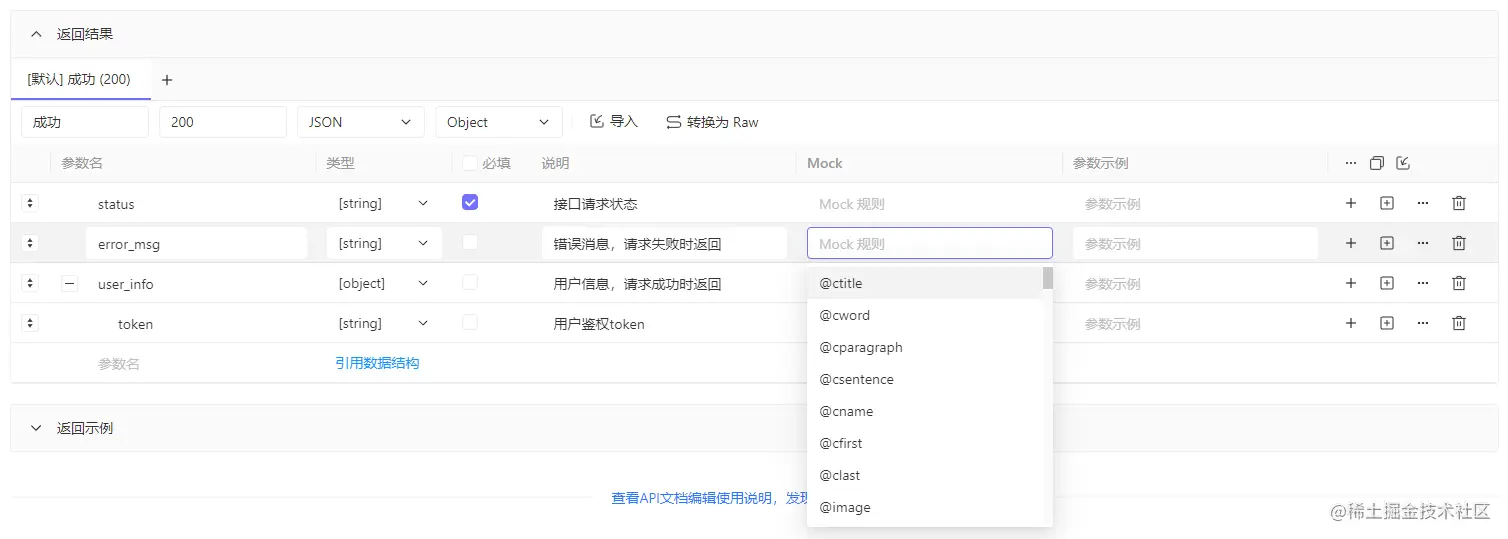This screenshot has width=1508, height=539.
Task: Uncheck required checkbox for status
Action: coord(470,202)
